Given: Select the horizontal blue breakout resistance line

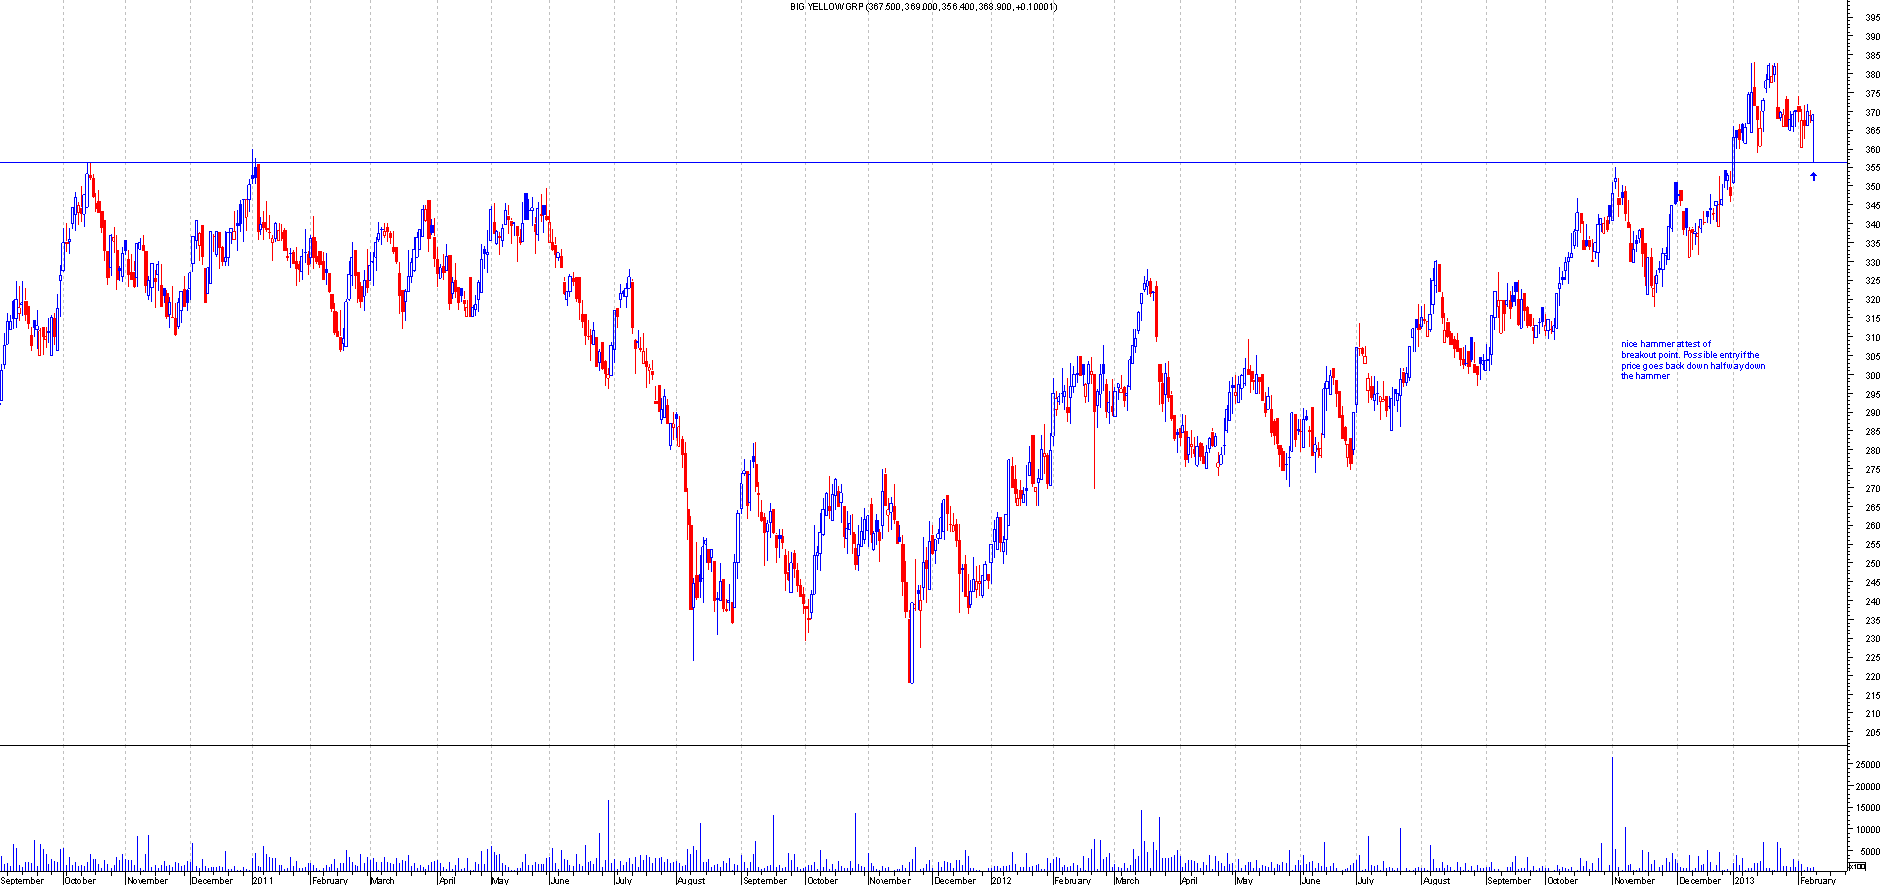Looking at the screenshot, I should click(x=900, y=162).
